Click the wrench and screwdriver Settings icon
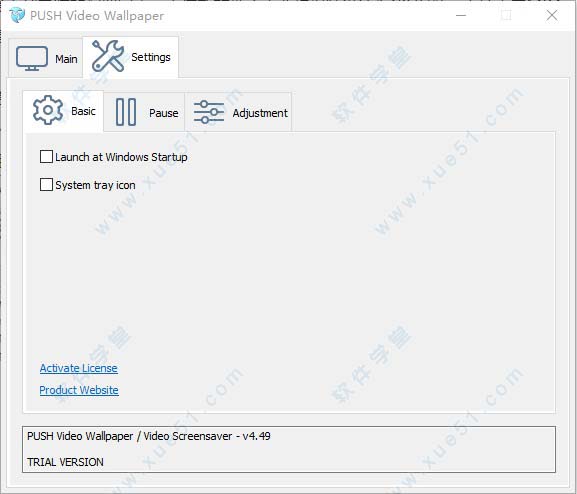Viewport: 577px width, 494px height. [x=108, y=56]
